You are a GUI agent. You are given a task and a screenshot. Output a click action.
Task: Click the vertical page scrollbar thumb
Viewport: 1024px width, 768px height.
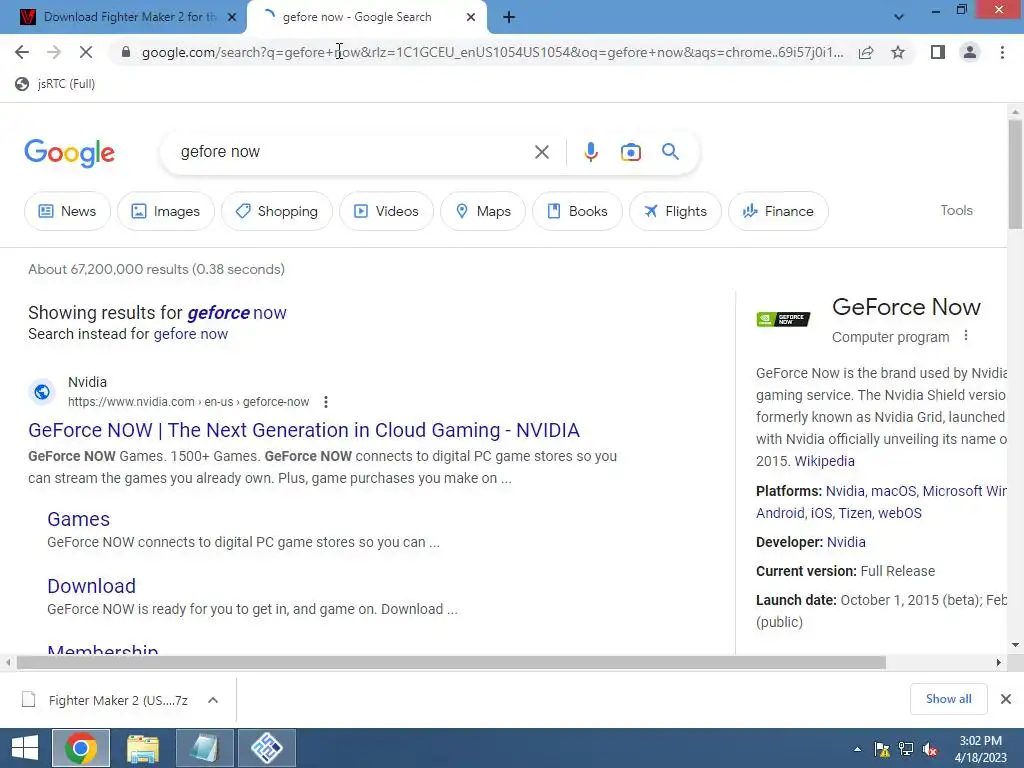pyautogui.click(x=1015, y=173)
